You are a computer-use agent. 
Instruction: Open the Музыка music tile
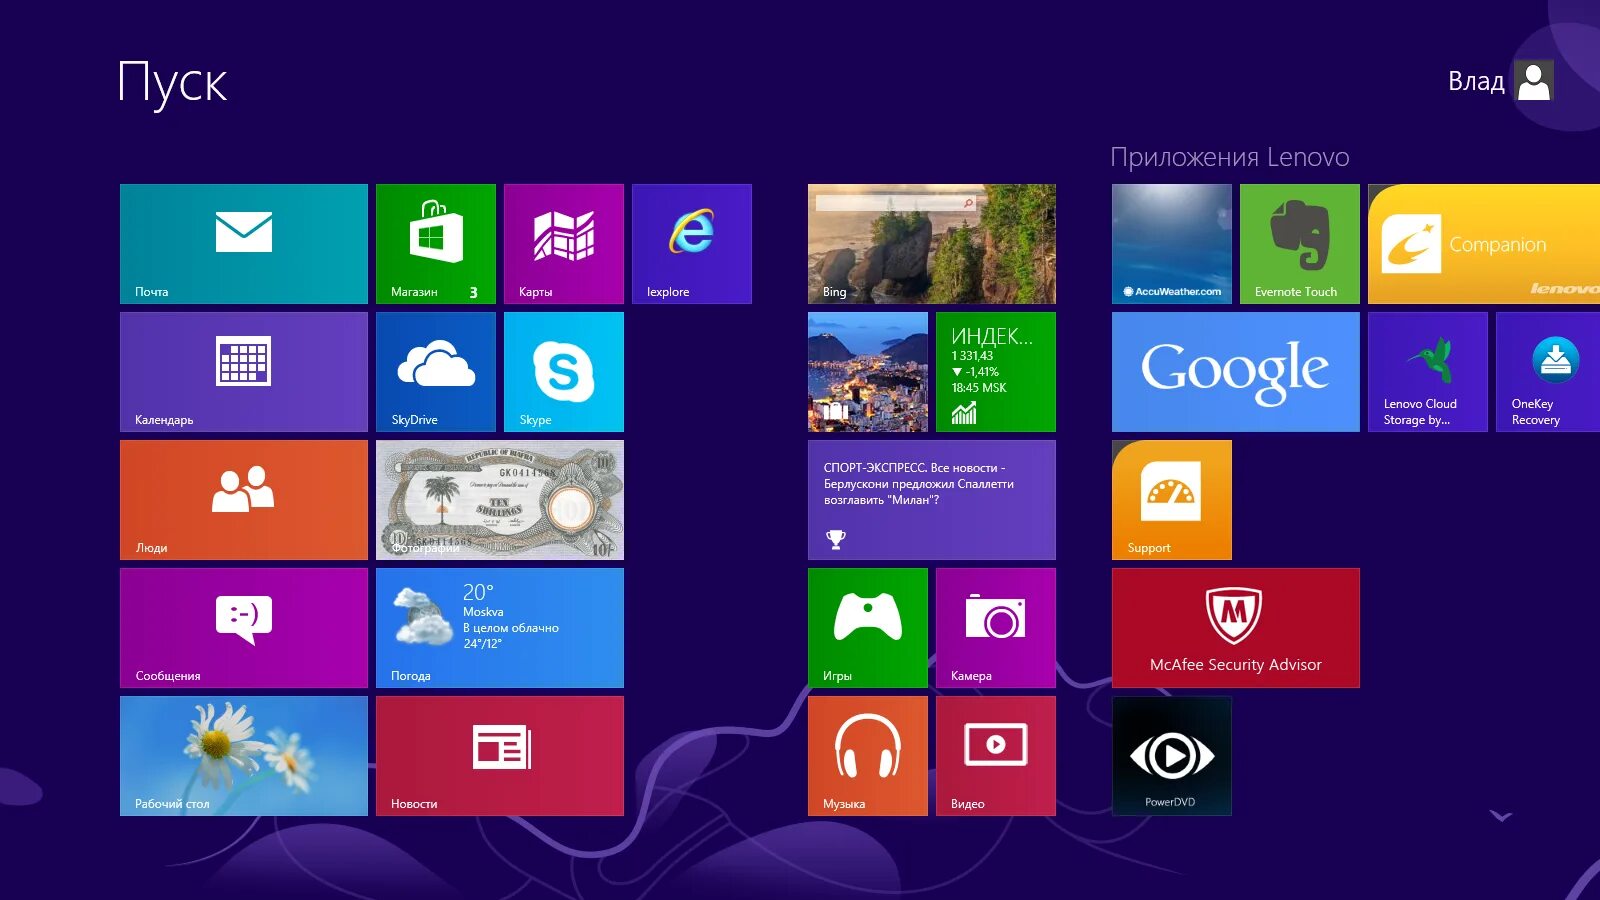pos(868,756)
